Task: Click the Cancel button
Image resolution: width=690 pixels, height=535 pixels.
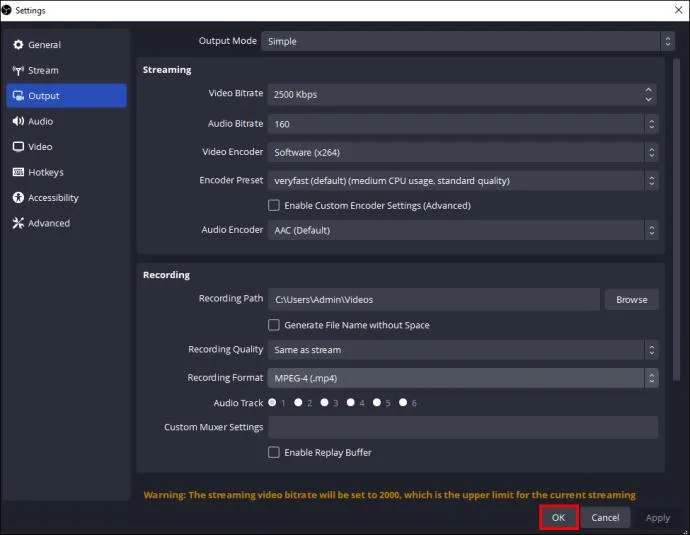Action: tap(605, 518)
